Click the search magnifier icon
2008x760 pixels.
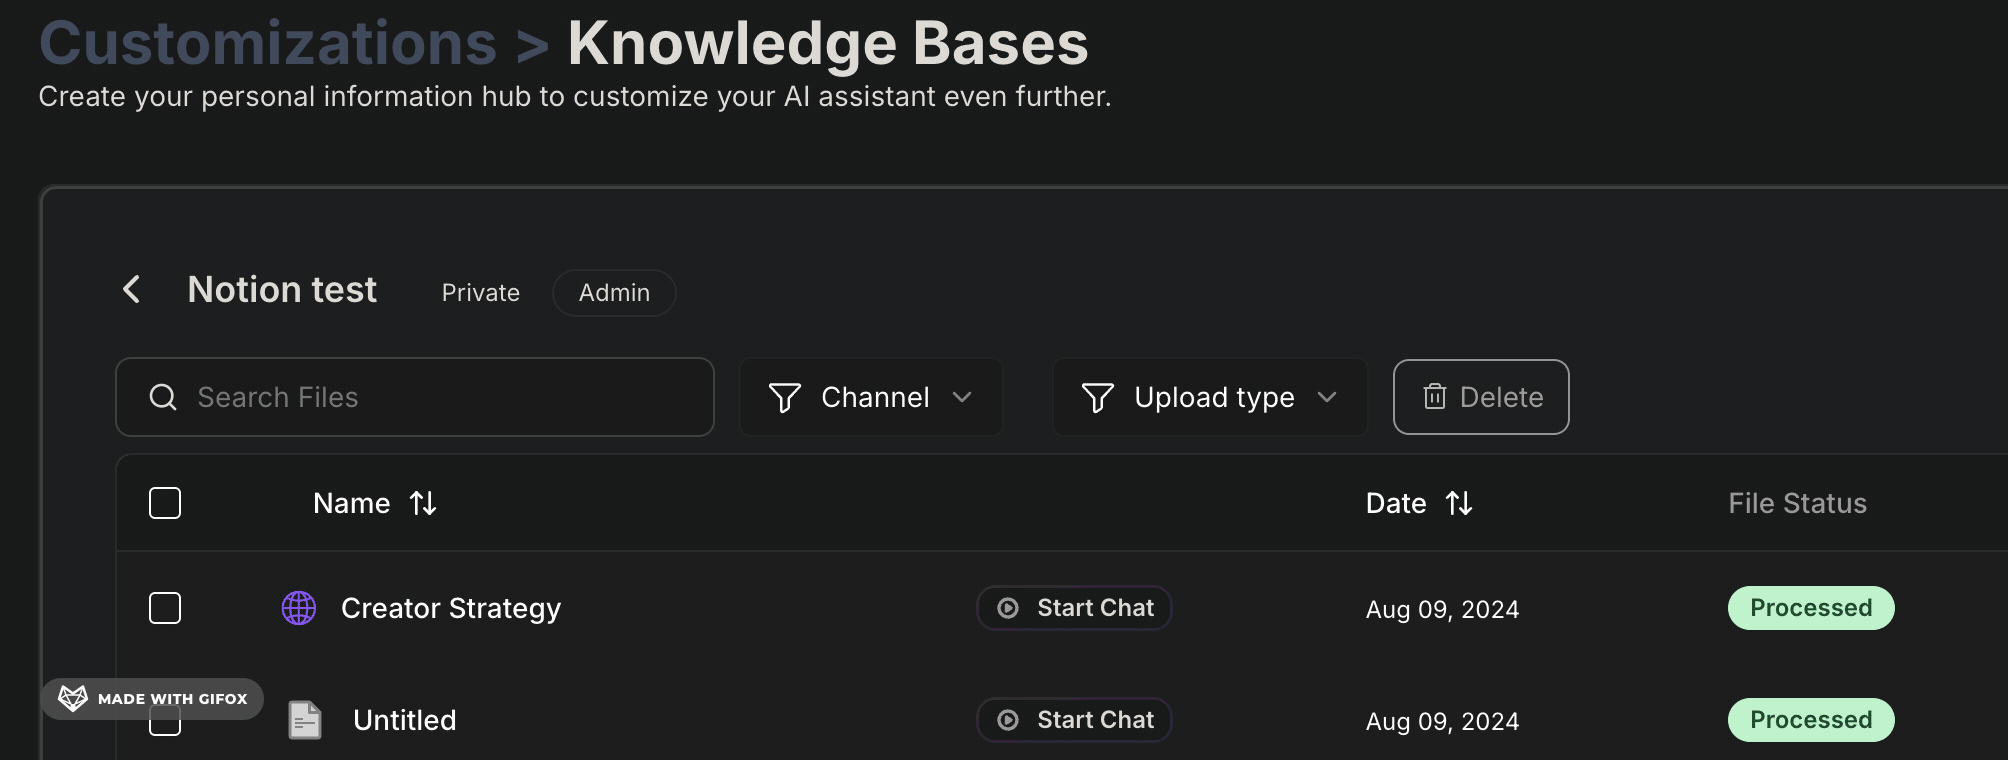coord(163,397)
